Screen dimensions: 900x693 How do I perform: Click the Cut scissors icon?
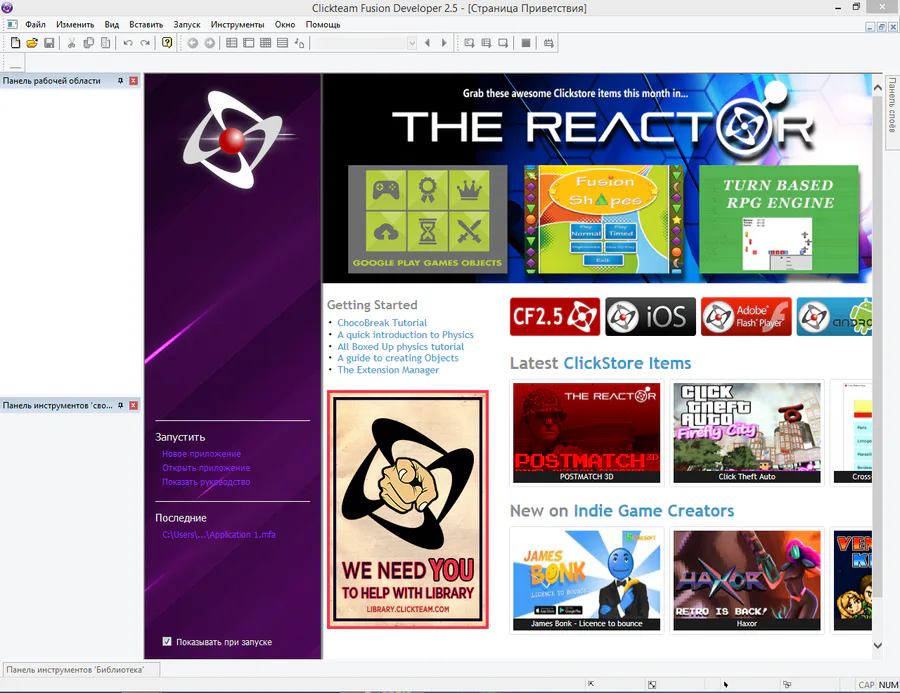(71, 43)
